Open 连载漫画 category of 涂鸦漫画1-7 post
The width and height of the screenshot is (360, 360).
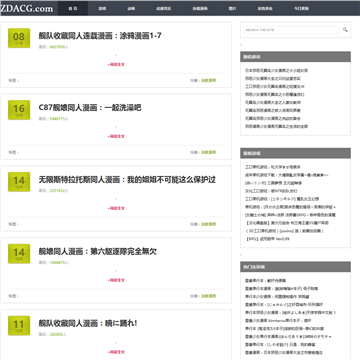pos(208,80)
